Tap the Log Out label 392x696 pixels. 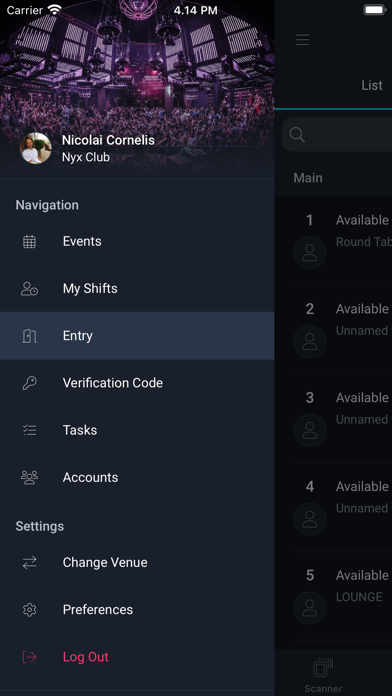click(x=86, y=657)
